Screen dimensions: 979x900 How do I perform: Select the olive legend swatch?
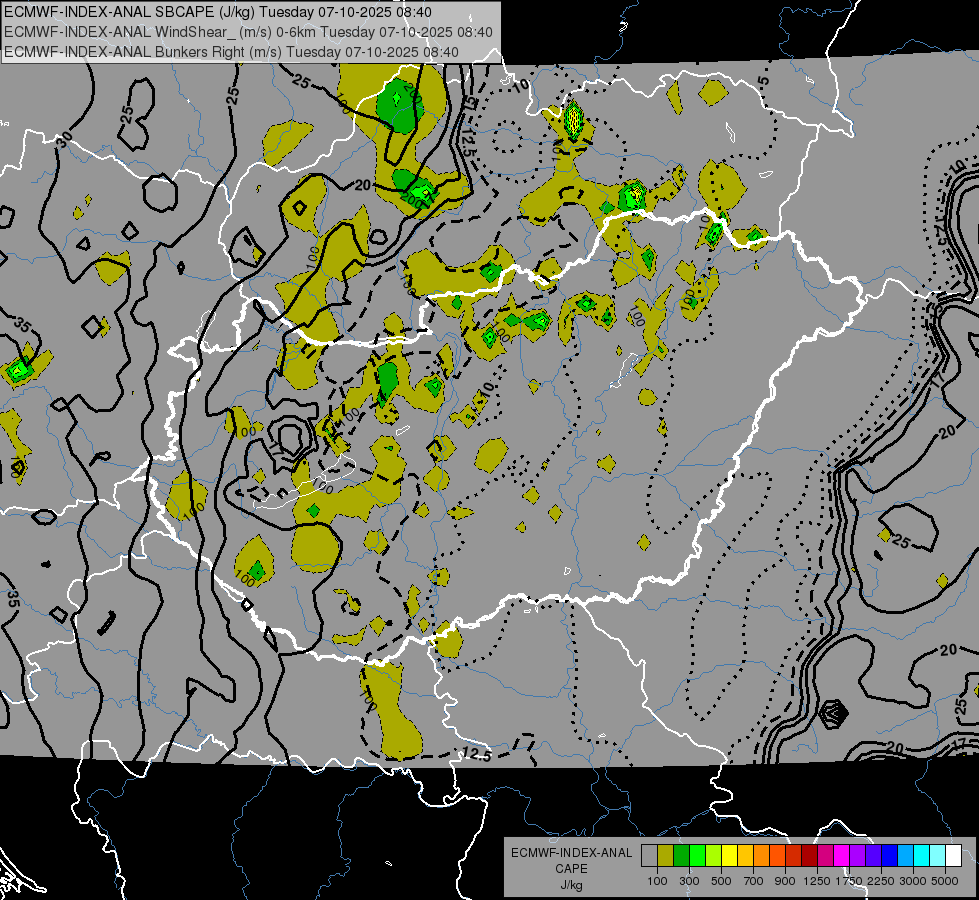(666, 855)
